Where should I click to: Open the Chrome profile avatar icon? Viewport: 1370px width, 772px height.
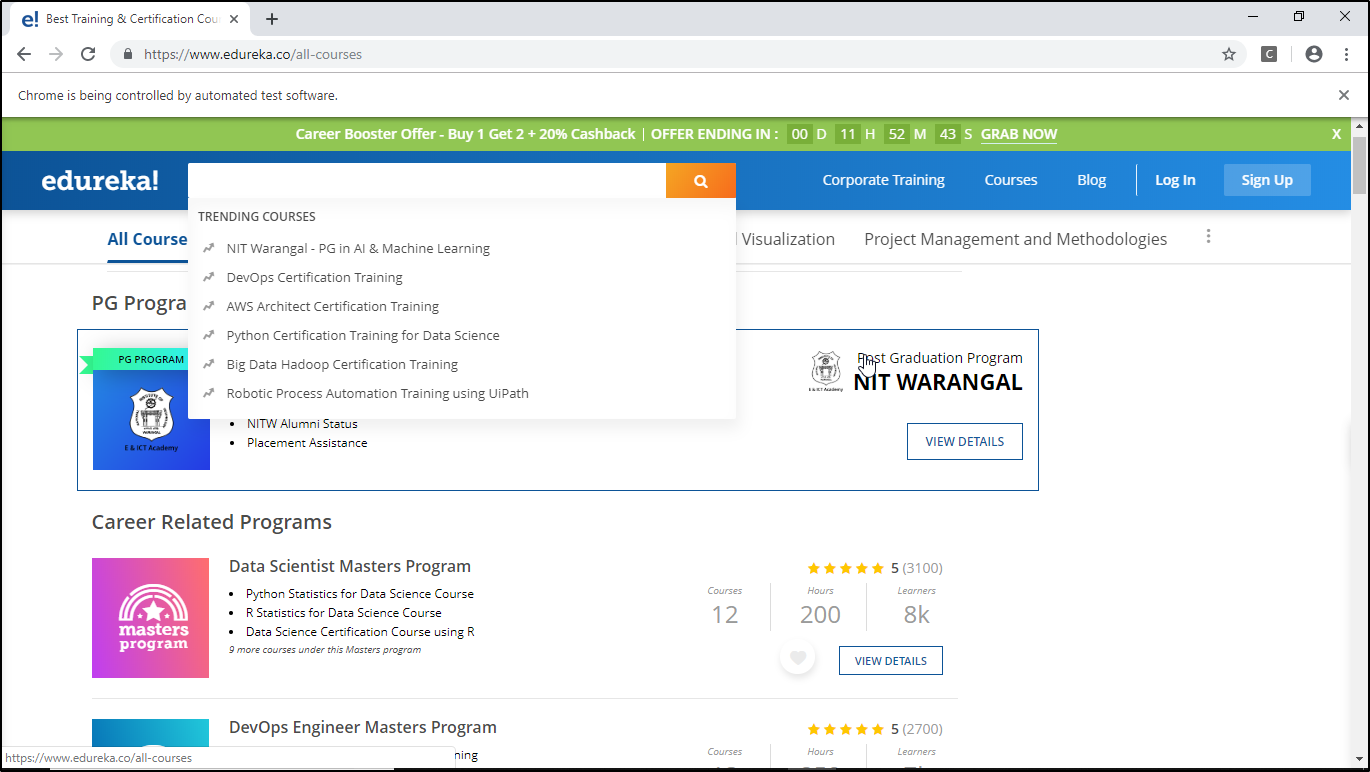coord(1313,54)
